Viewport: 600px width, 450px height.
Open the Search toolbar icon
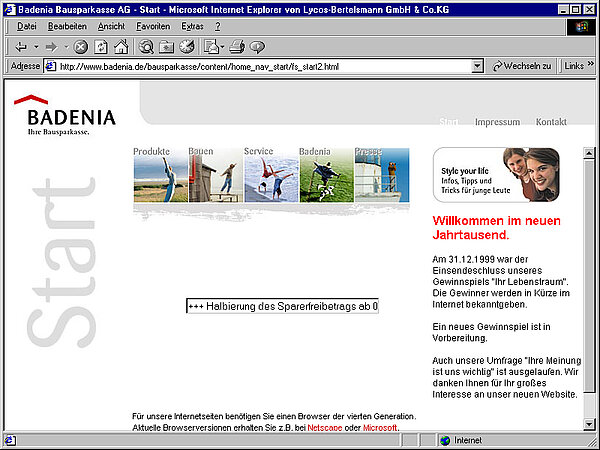point(146,47)
